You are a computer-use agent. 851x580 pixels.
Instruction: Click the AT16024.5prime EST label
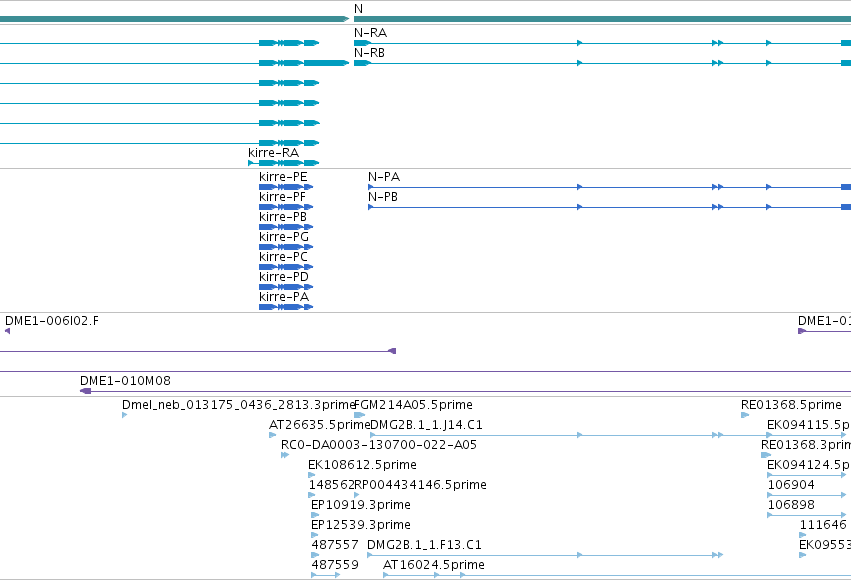tap(434, 565)
